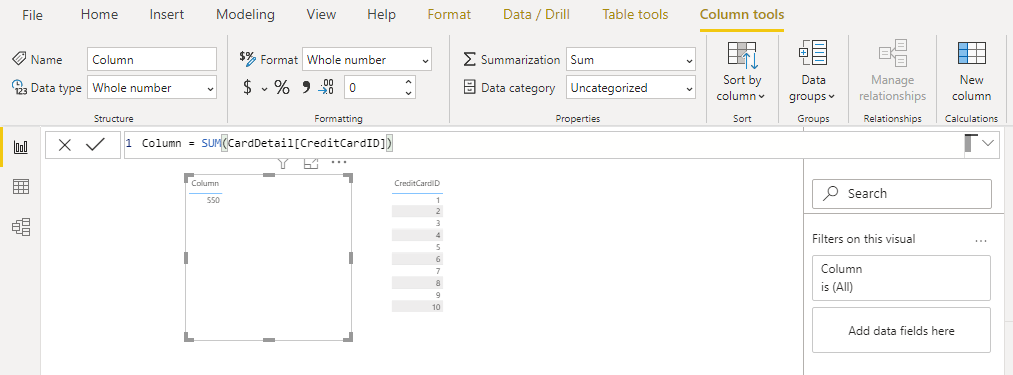
Task: Apply thousands separator comma format
Action: [x=306, y=88]
